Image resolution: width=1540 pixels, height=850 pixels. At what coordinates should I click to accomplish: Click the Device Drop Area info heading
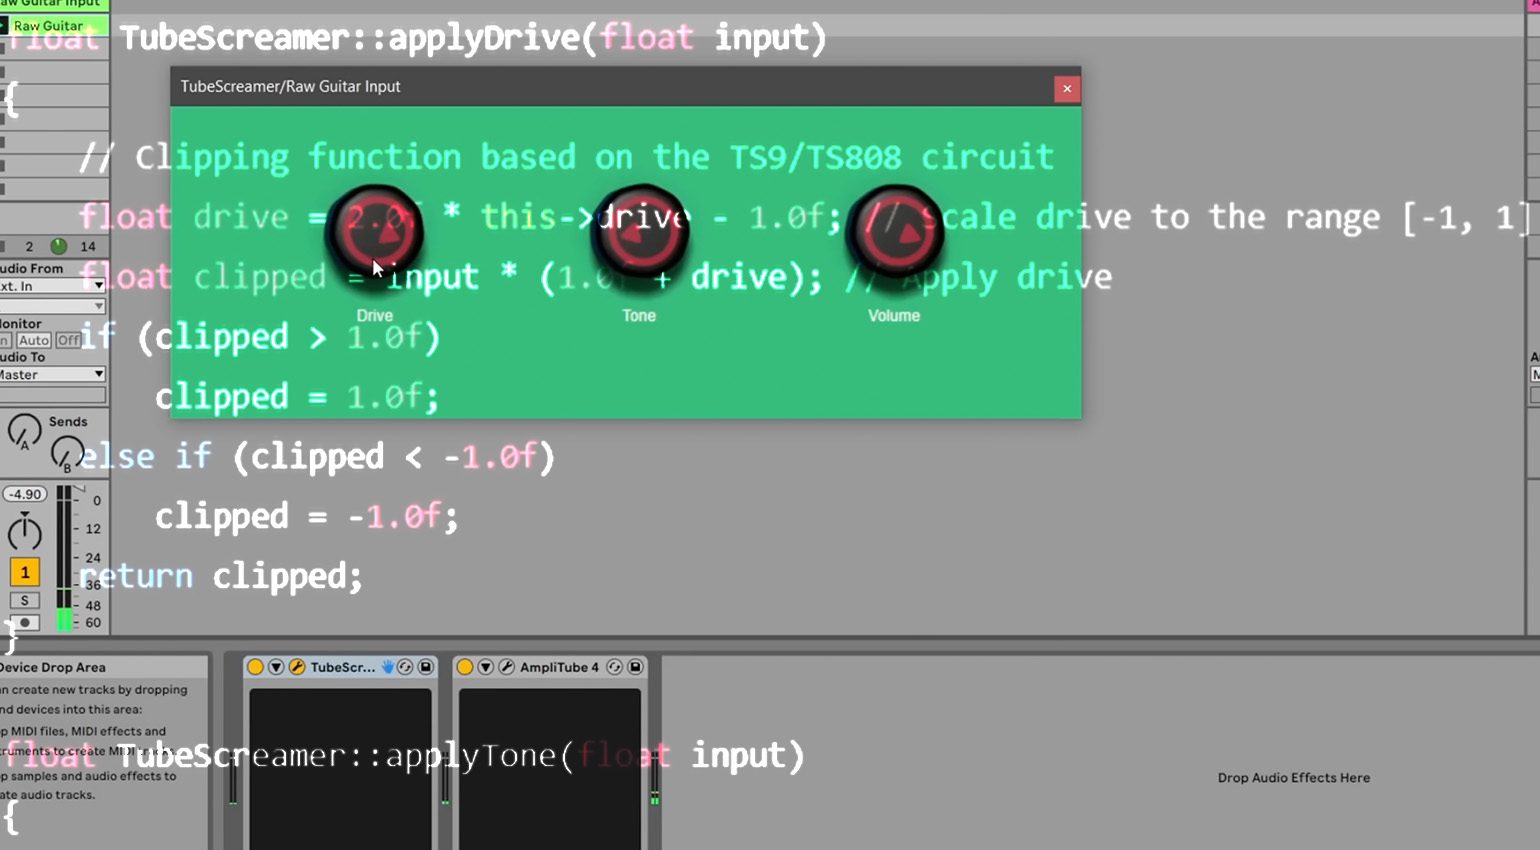click(54, 667)
